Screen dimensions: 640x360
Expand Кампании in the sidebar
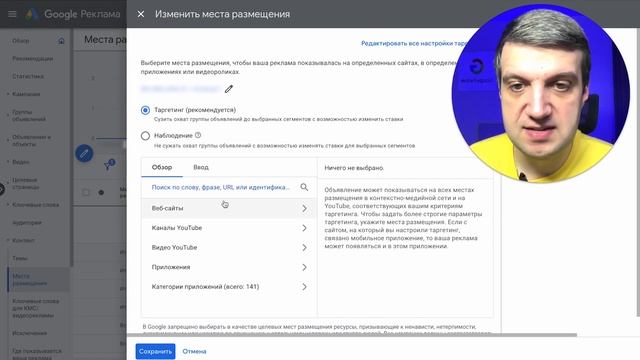(x=26, y=94)
